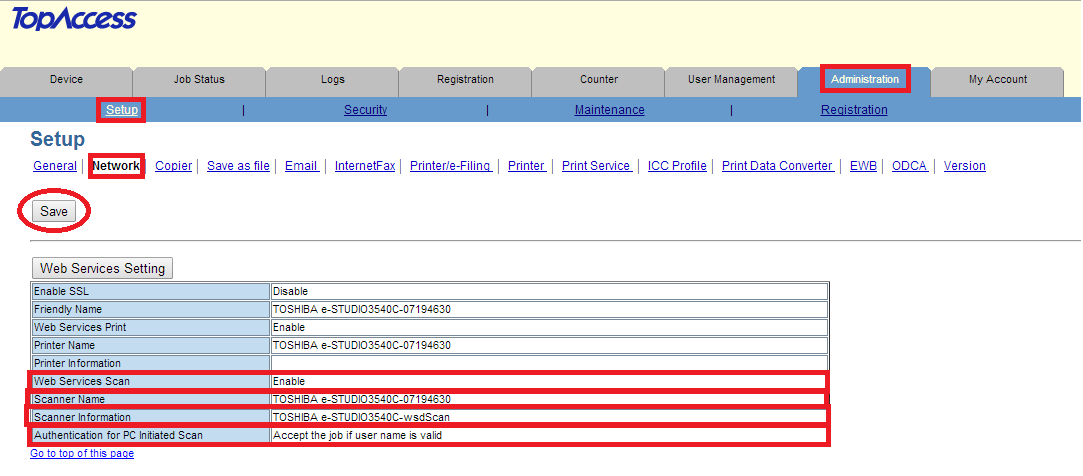Open the General setup link
Screen dimensions: 1083x476
click(54, 166)
